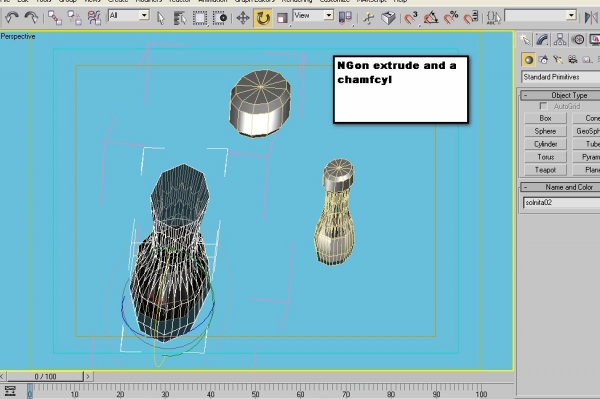This screenshot has width=600, height=399.
Task: Click the Cylinder primitive button
Action: (545, 144)
